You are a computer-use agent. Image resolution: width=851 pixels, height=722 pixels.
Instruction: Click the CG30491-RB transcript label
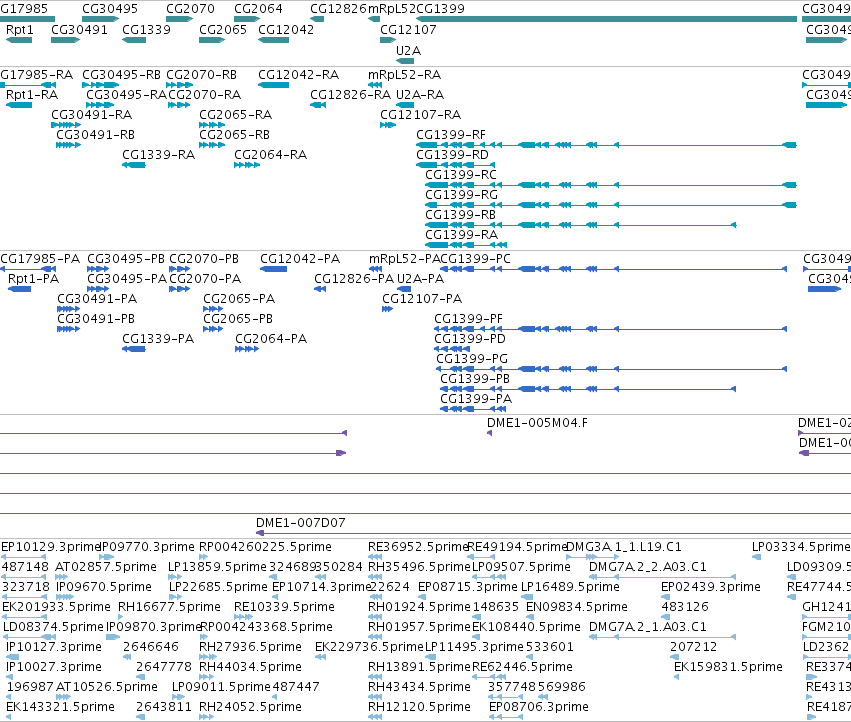point(96,135)
